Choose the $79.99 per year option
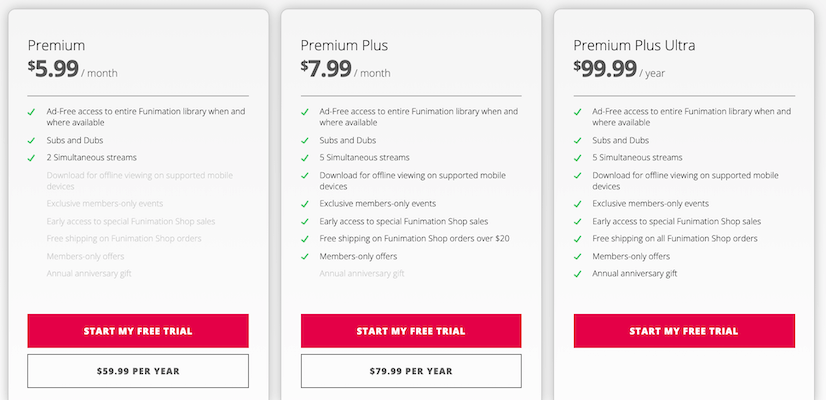The width and height of the screenshot is (826, 400). pyautogui.click(x=411, y=371)
